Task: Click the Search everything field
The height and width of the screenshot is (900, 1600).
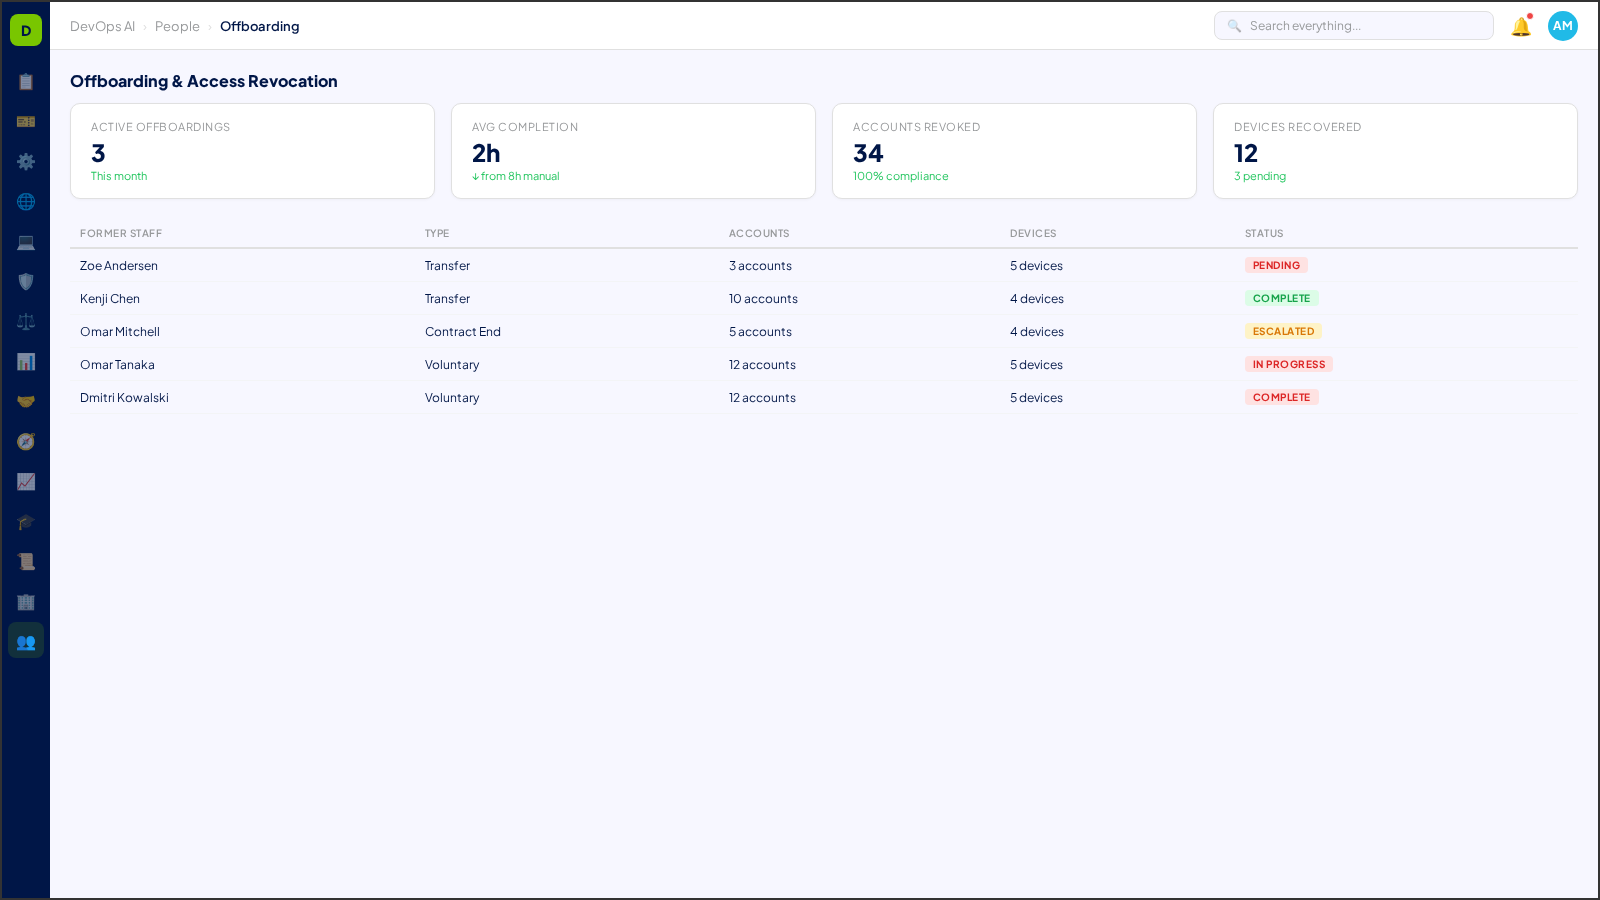Action: click(1353, 25)
